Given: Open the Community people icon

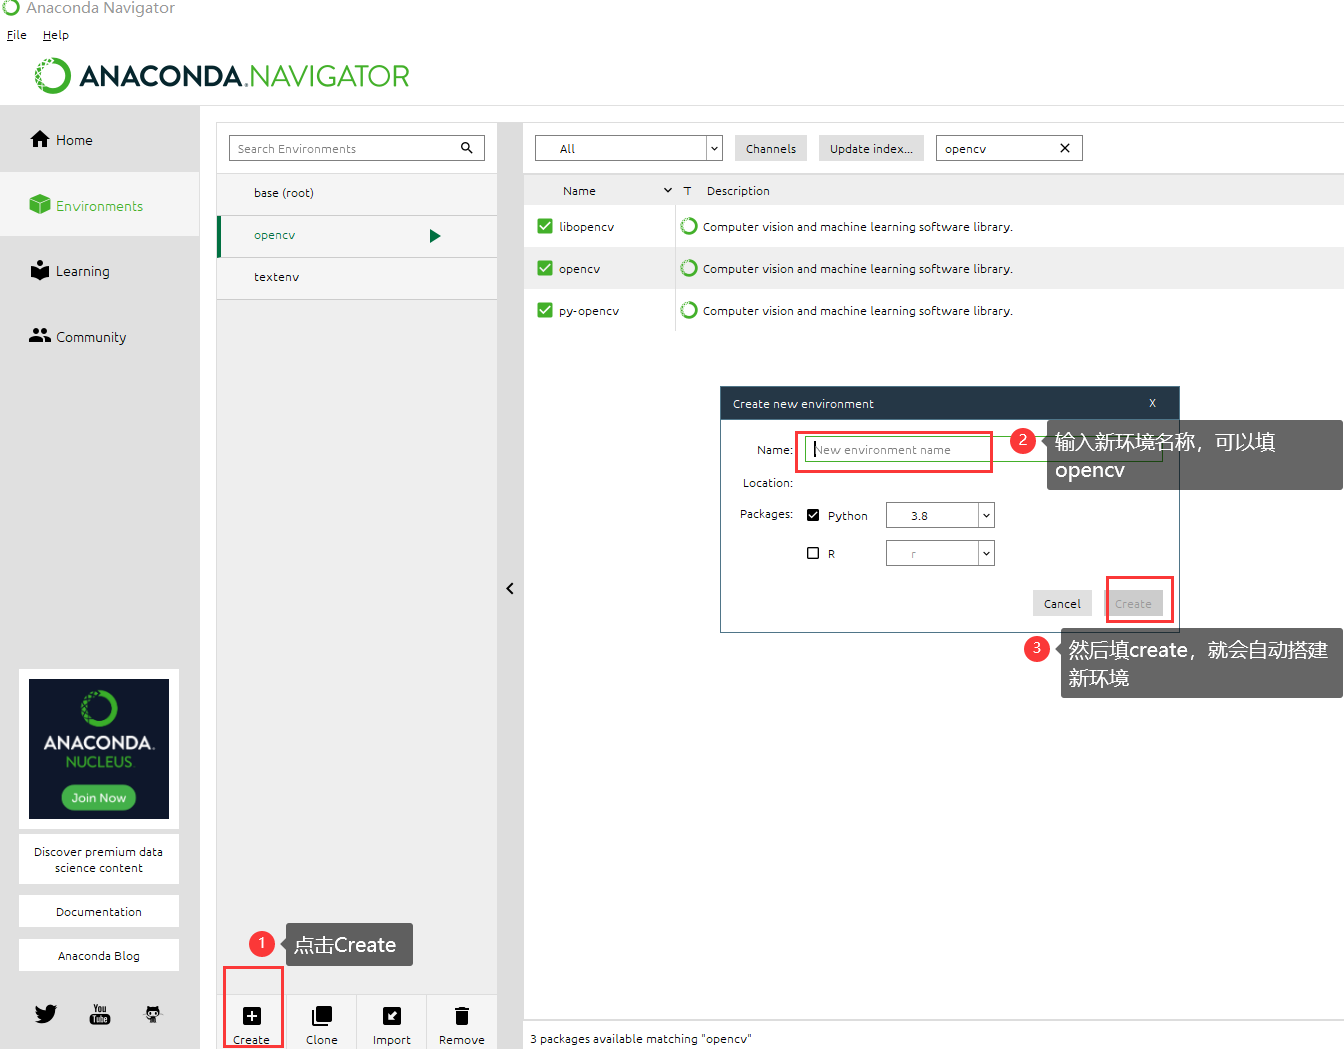Looking at the screenshot, I should pyautogui.click(x=40, y=336).
